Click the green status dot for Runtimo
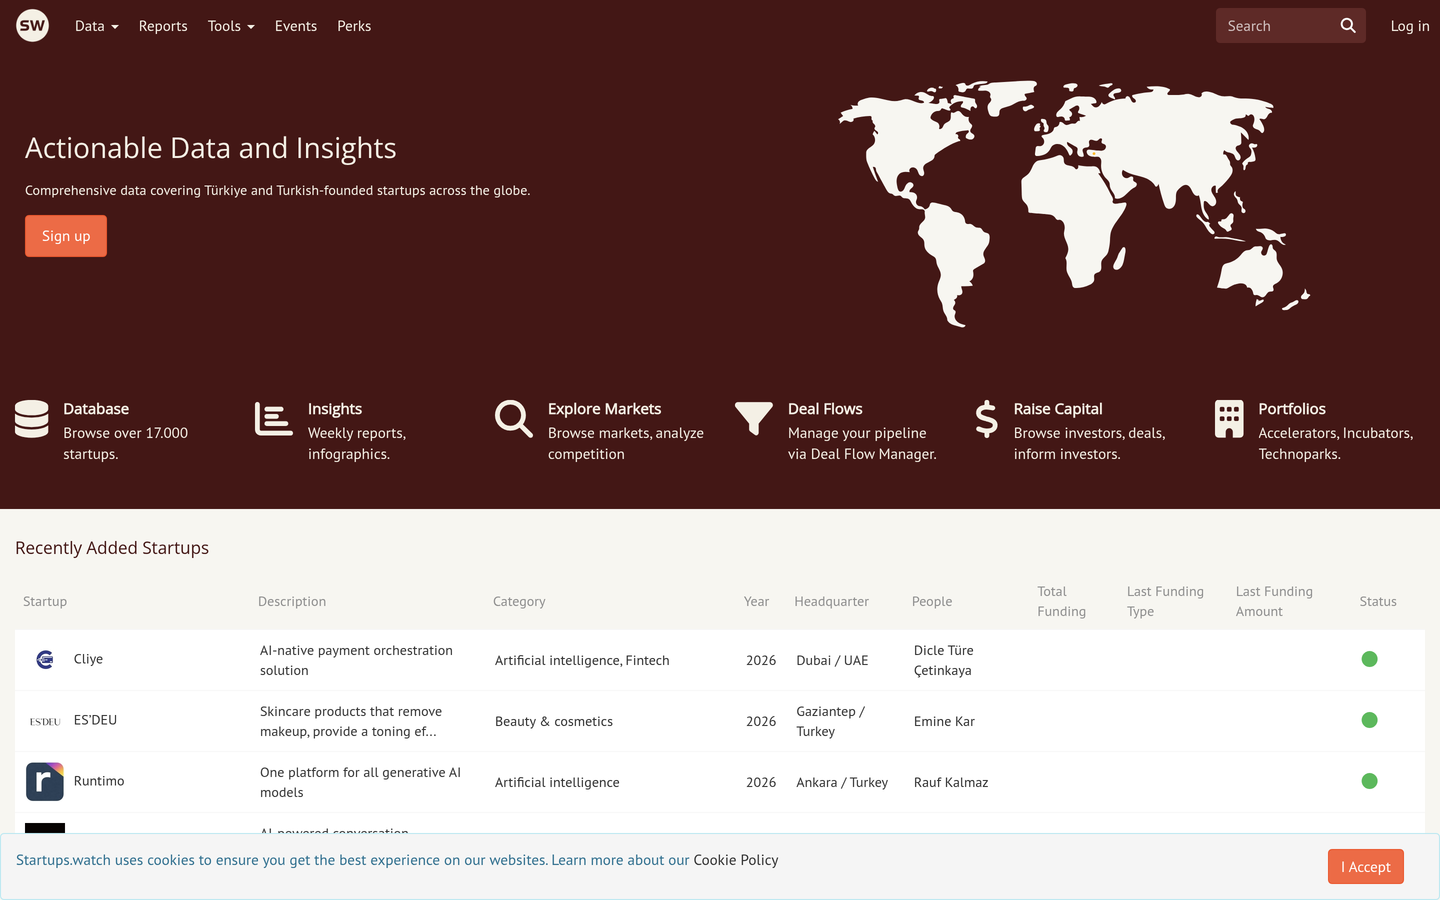 click(x=1370, y=781)
